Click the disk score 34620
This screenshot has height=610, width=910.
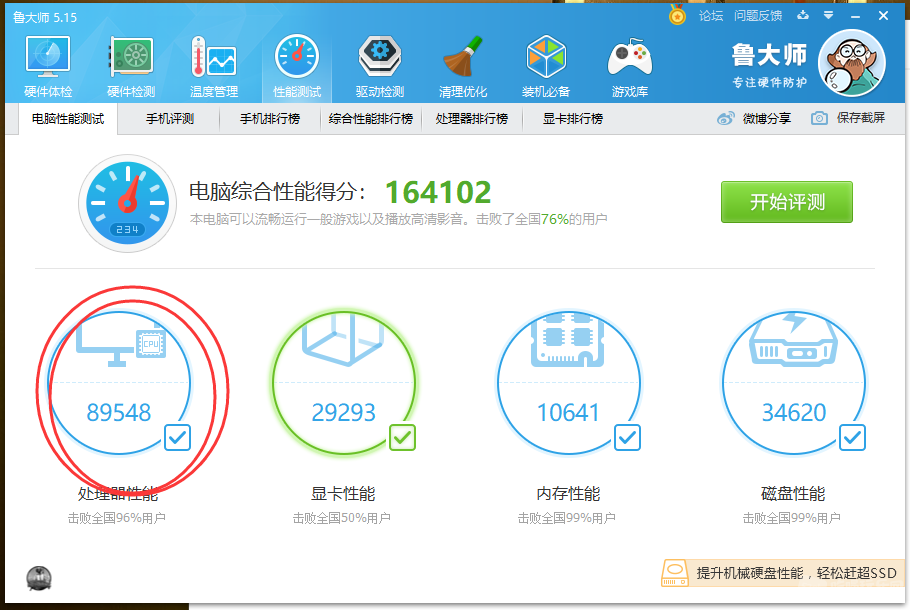point(793,413)
